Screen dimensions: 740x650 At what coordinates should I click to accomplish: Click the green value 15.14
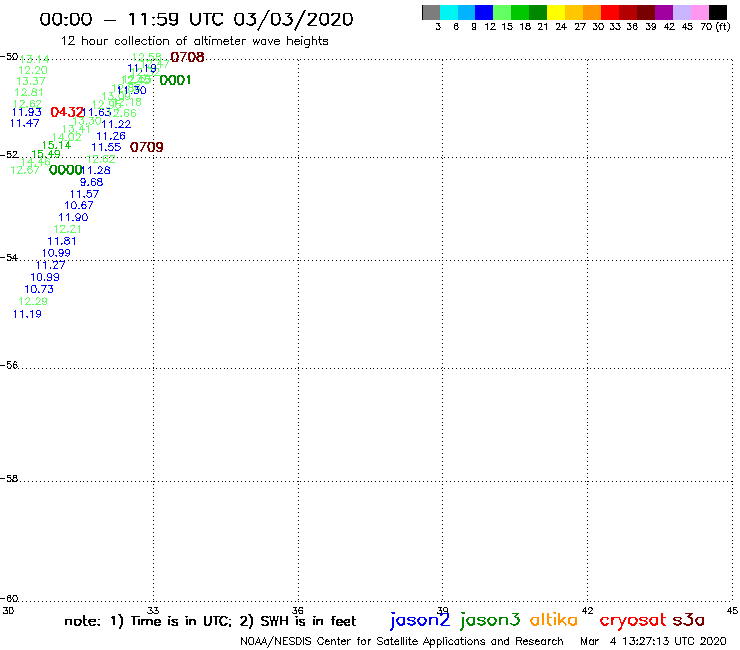[x=56, y=145]
